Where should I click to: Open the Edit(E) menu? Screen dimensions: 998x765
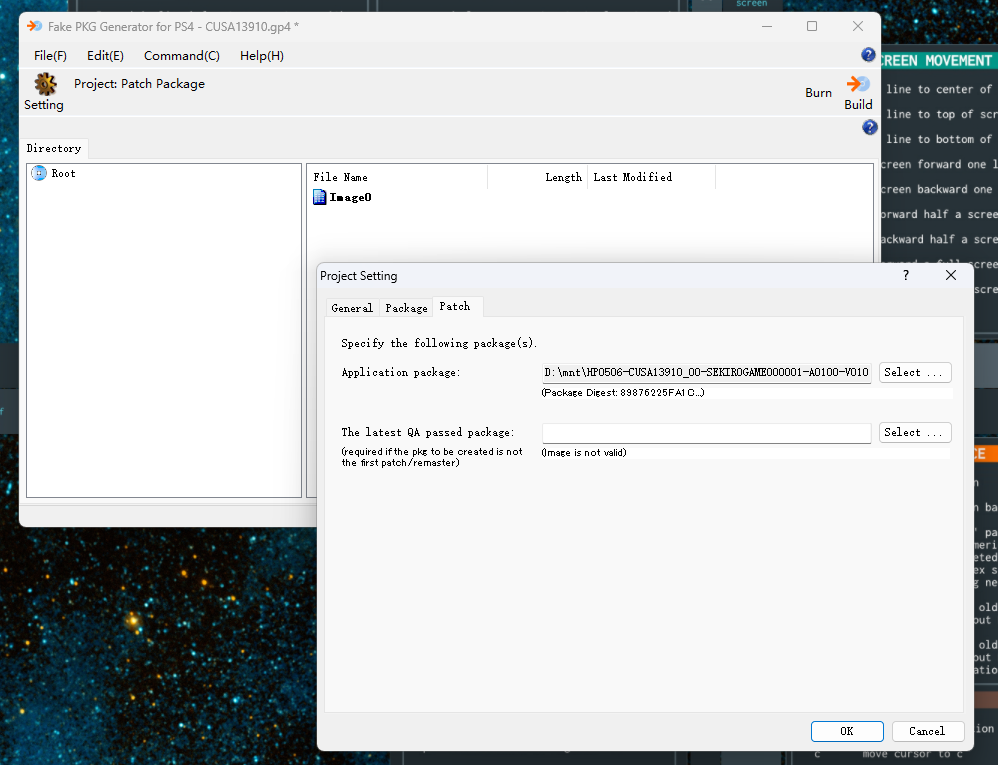(105, 56)
